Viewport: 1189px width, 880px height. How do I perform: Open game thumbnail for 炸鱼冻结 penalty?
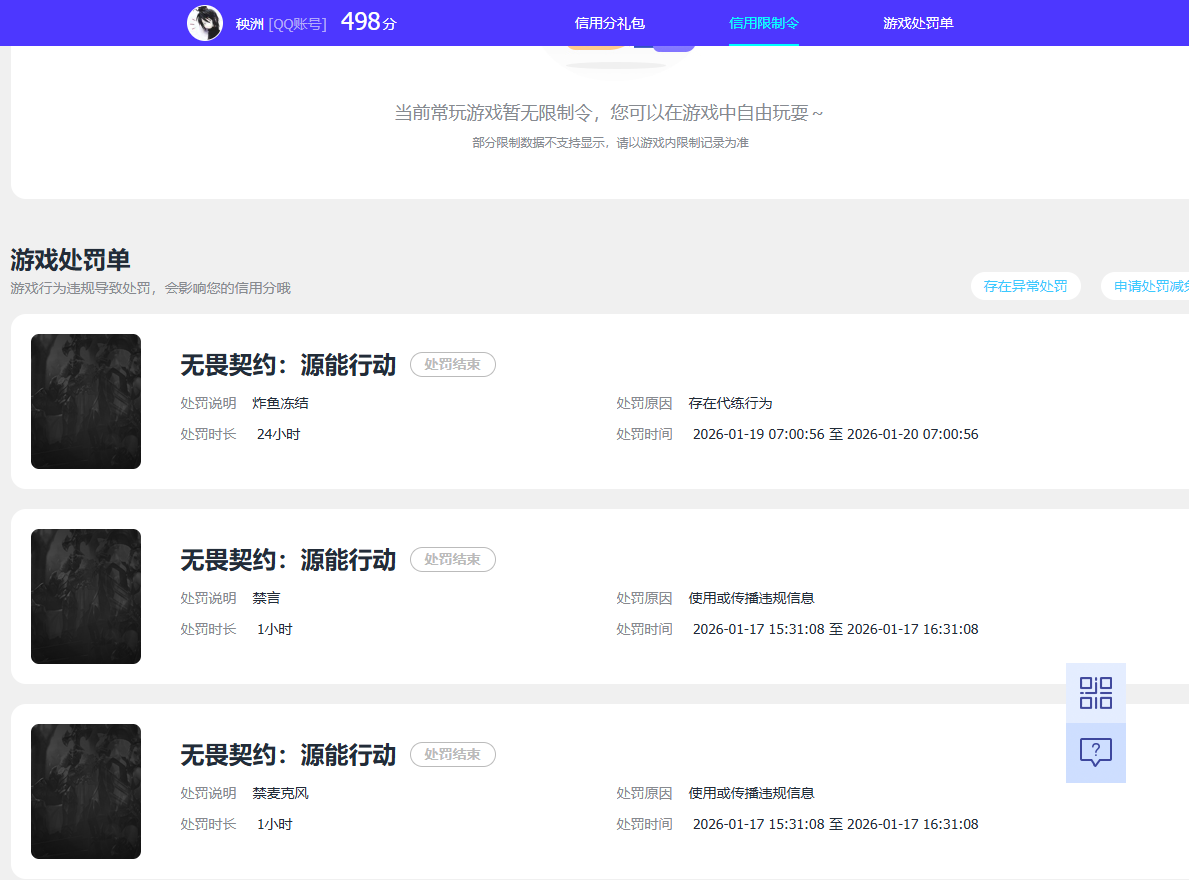(86, 401)
